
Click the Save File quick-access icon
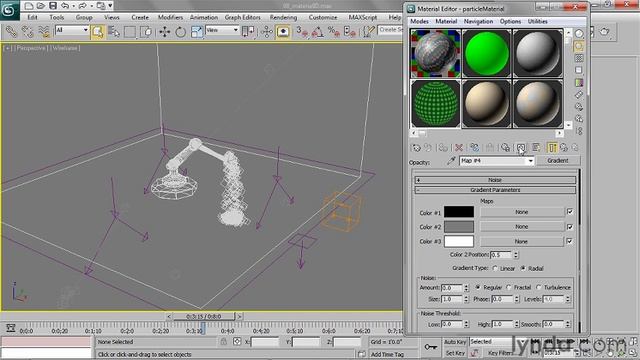[x=53, y=6]
